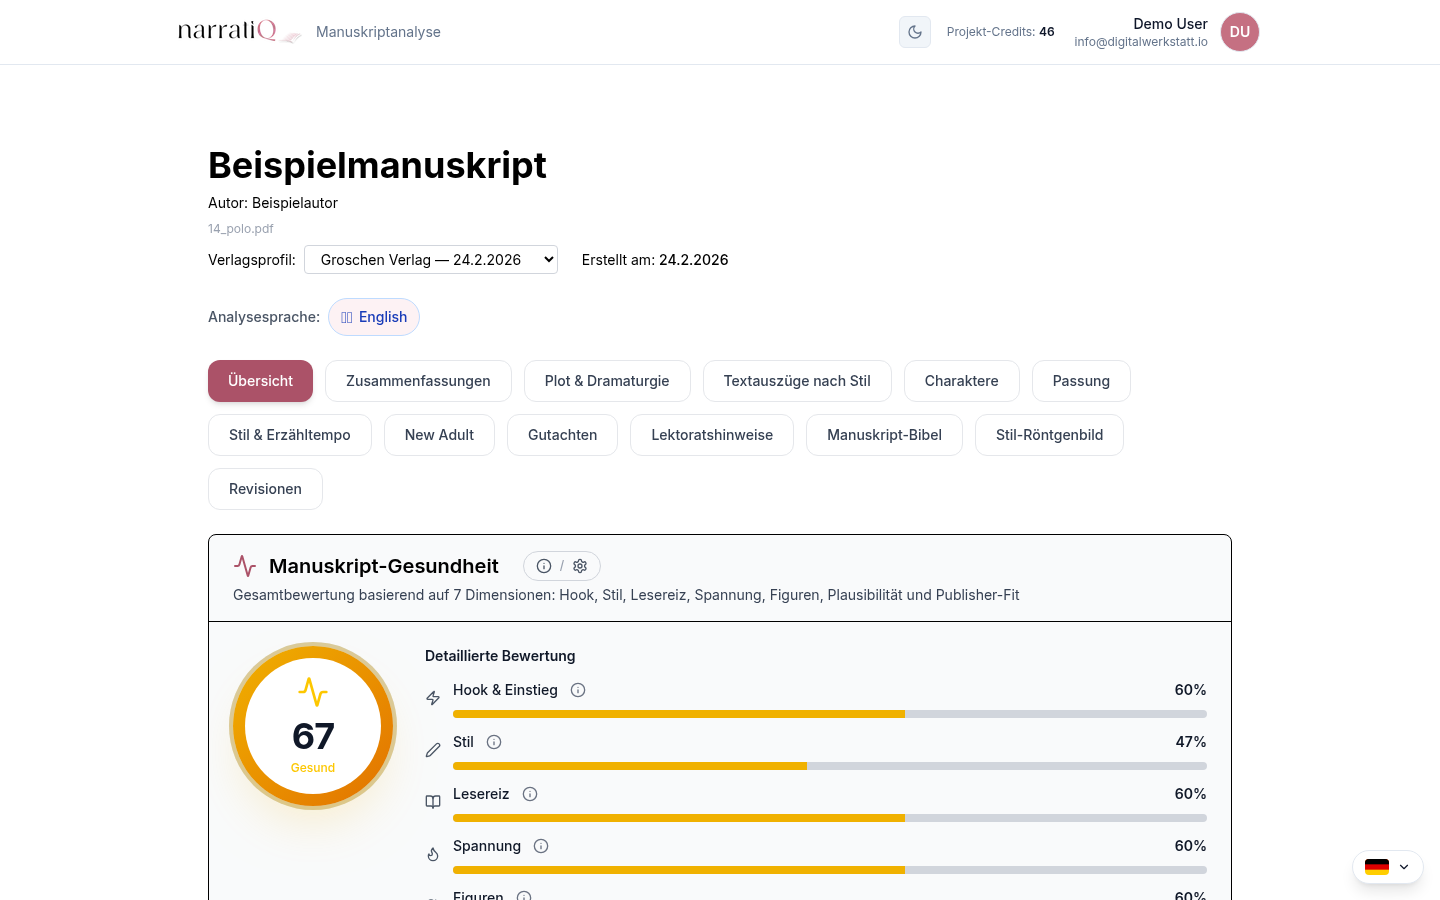The height and width of the screenshot is (900, 1440).
Task: Switch to the Charaktere tab
Action: click(x=961, y=381)
